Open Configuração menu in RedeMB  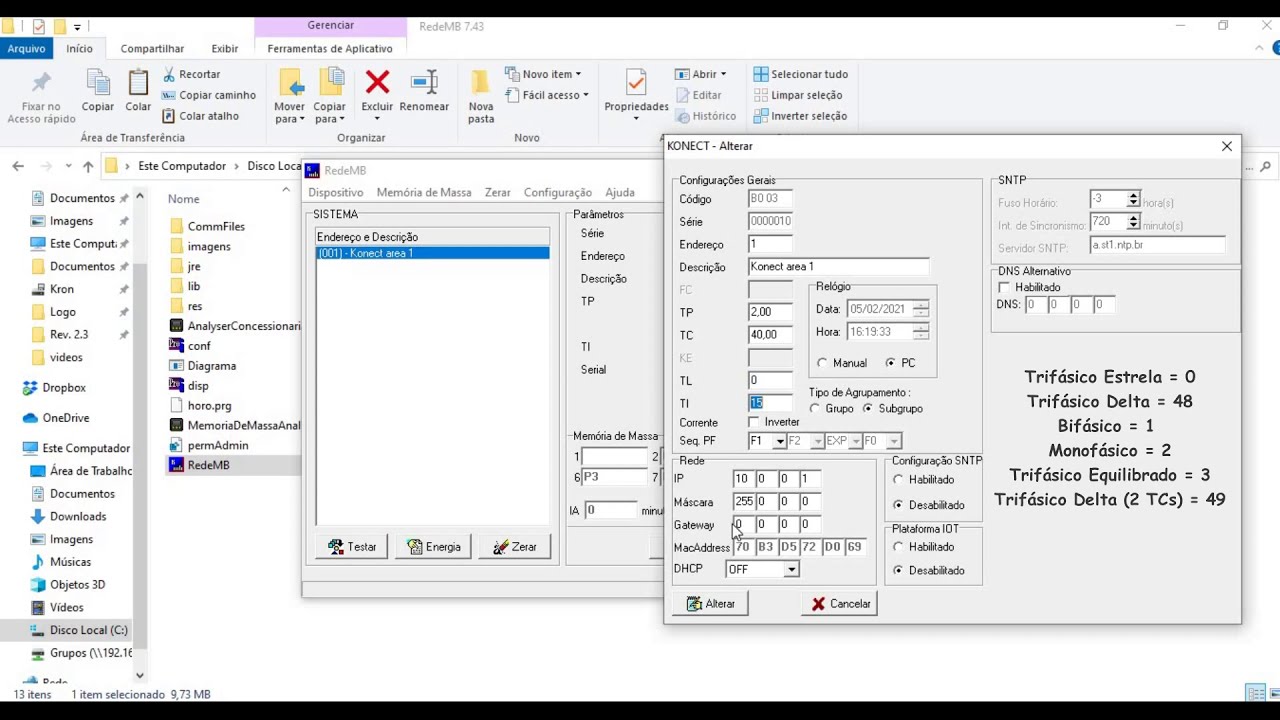(558, 192)
